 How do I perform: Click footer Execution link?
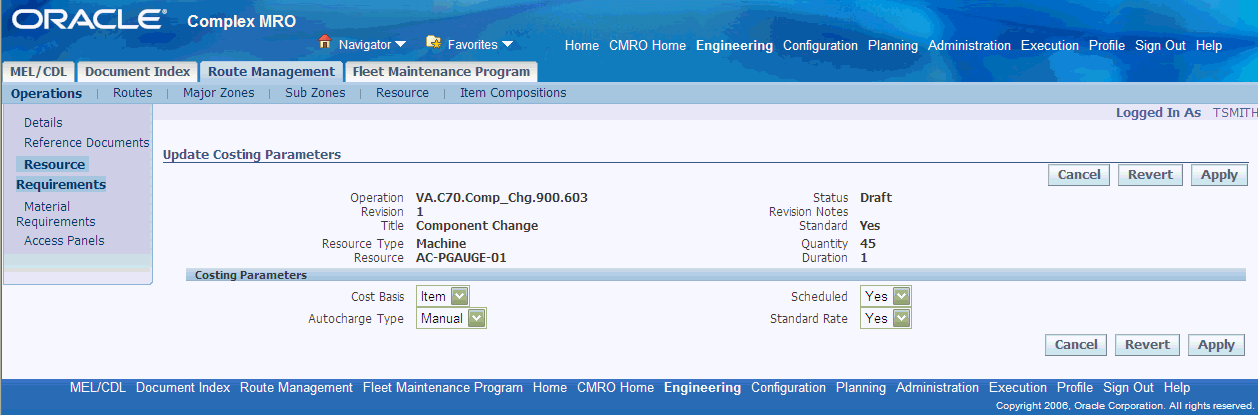(1018, 387)
